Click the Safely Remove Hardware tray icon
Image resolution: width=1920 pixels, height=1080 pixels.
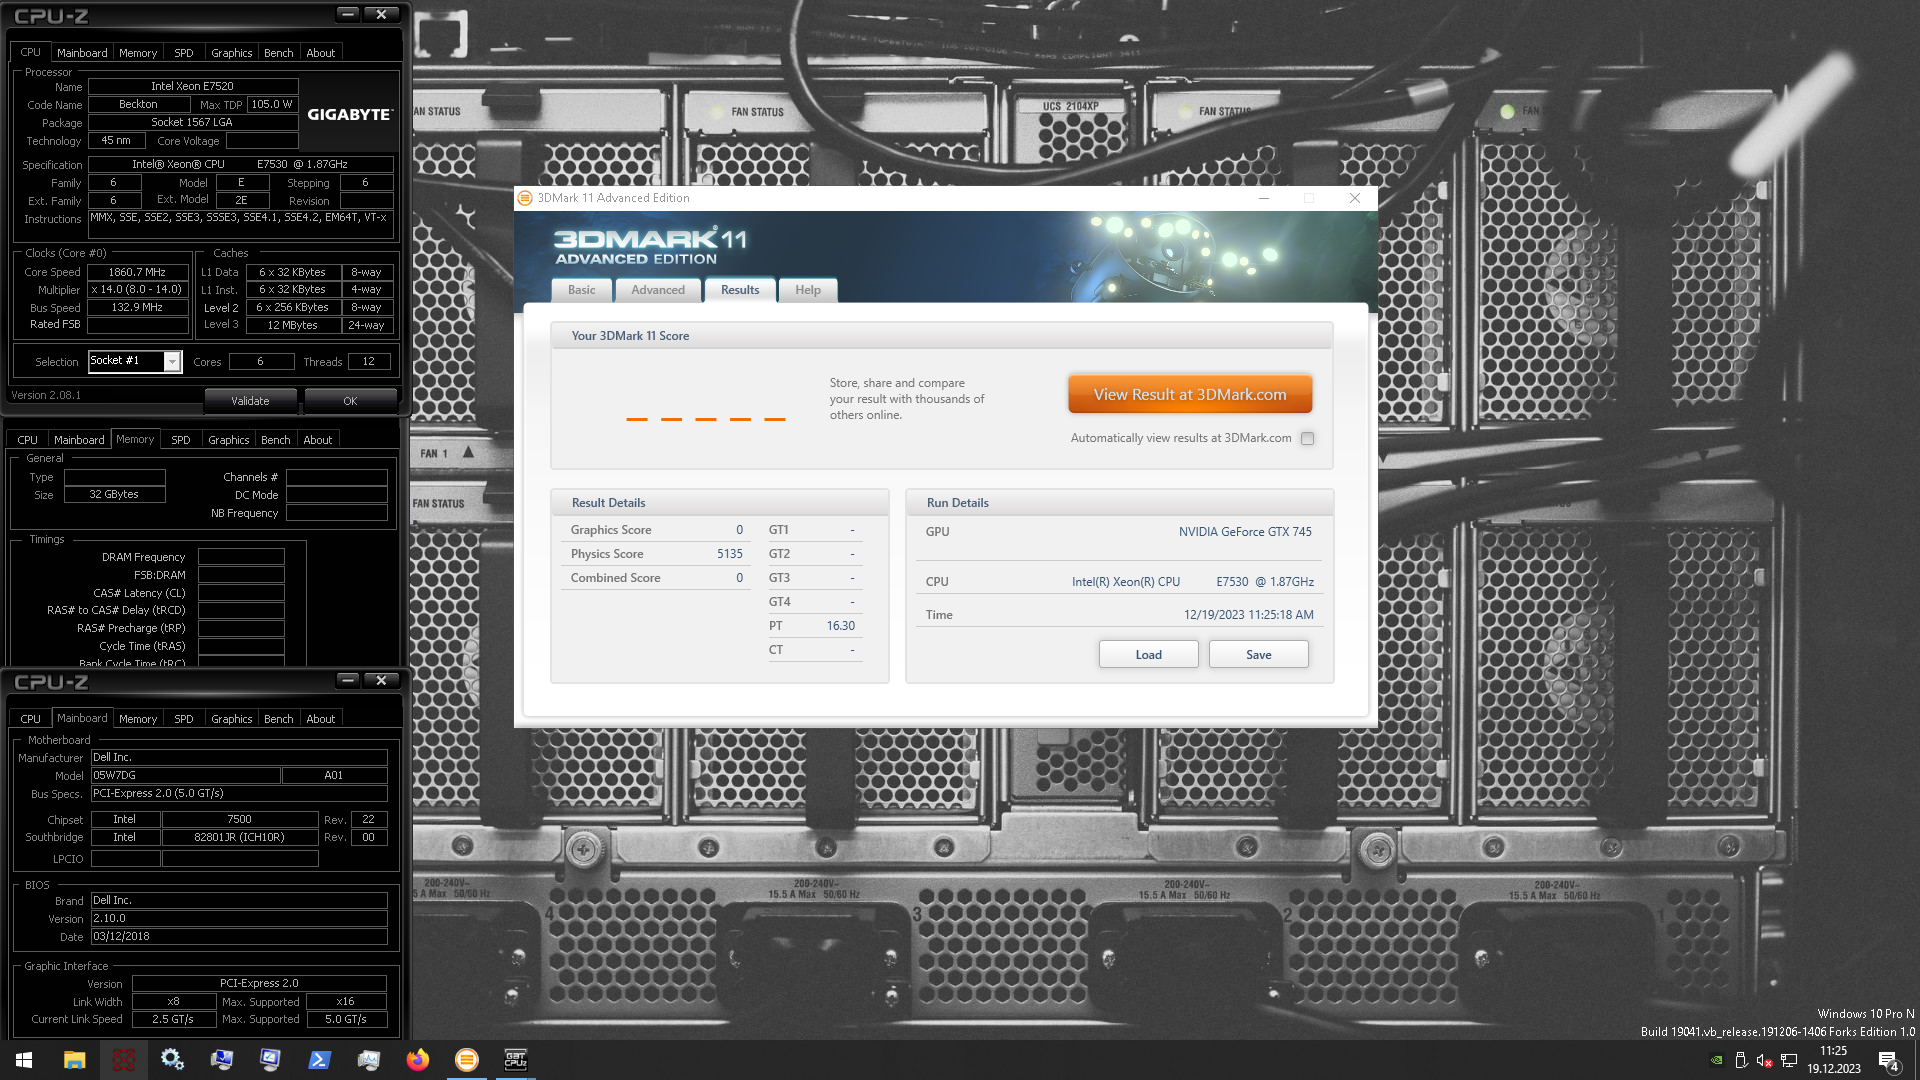pos(1741,1060)
